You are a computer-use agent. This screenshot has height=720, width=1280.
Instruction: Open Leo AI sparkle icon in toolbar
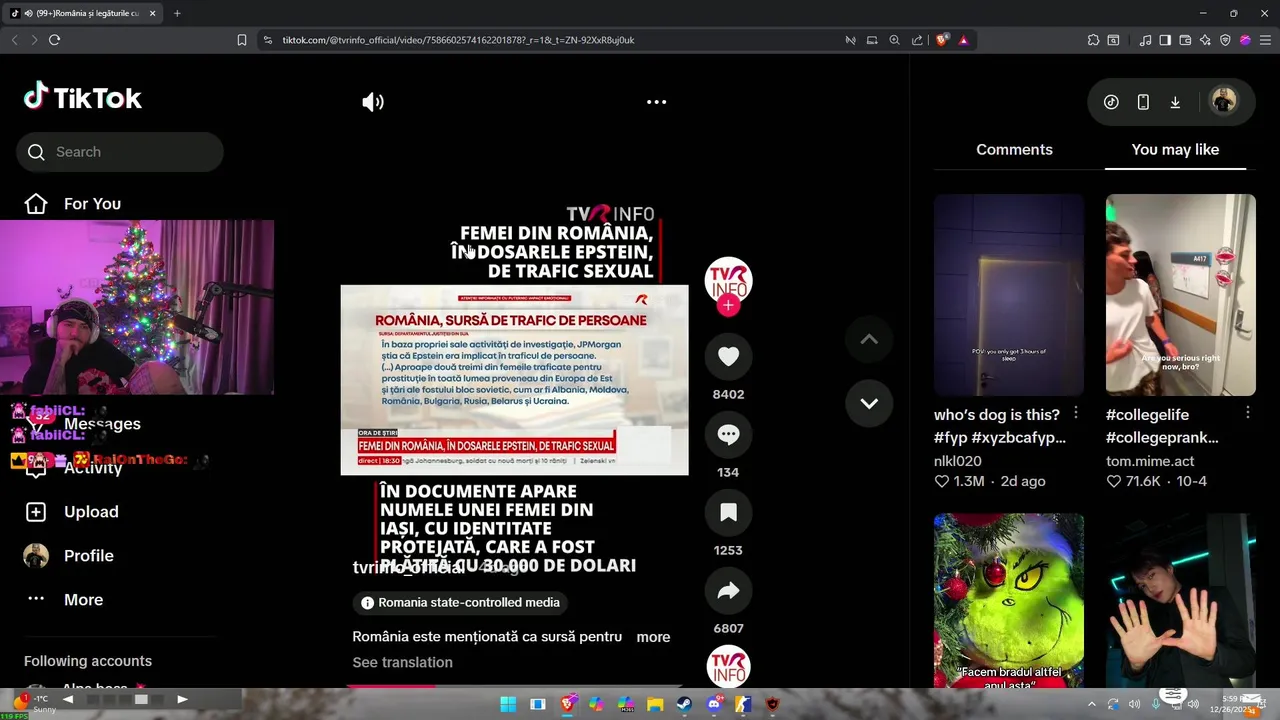click(1205, 40)
